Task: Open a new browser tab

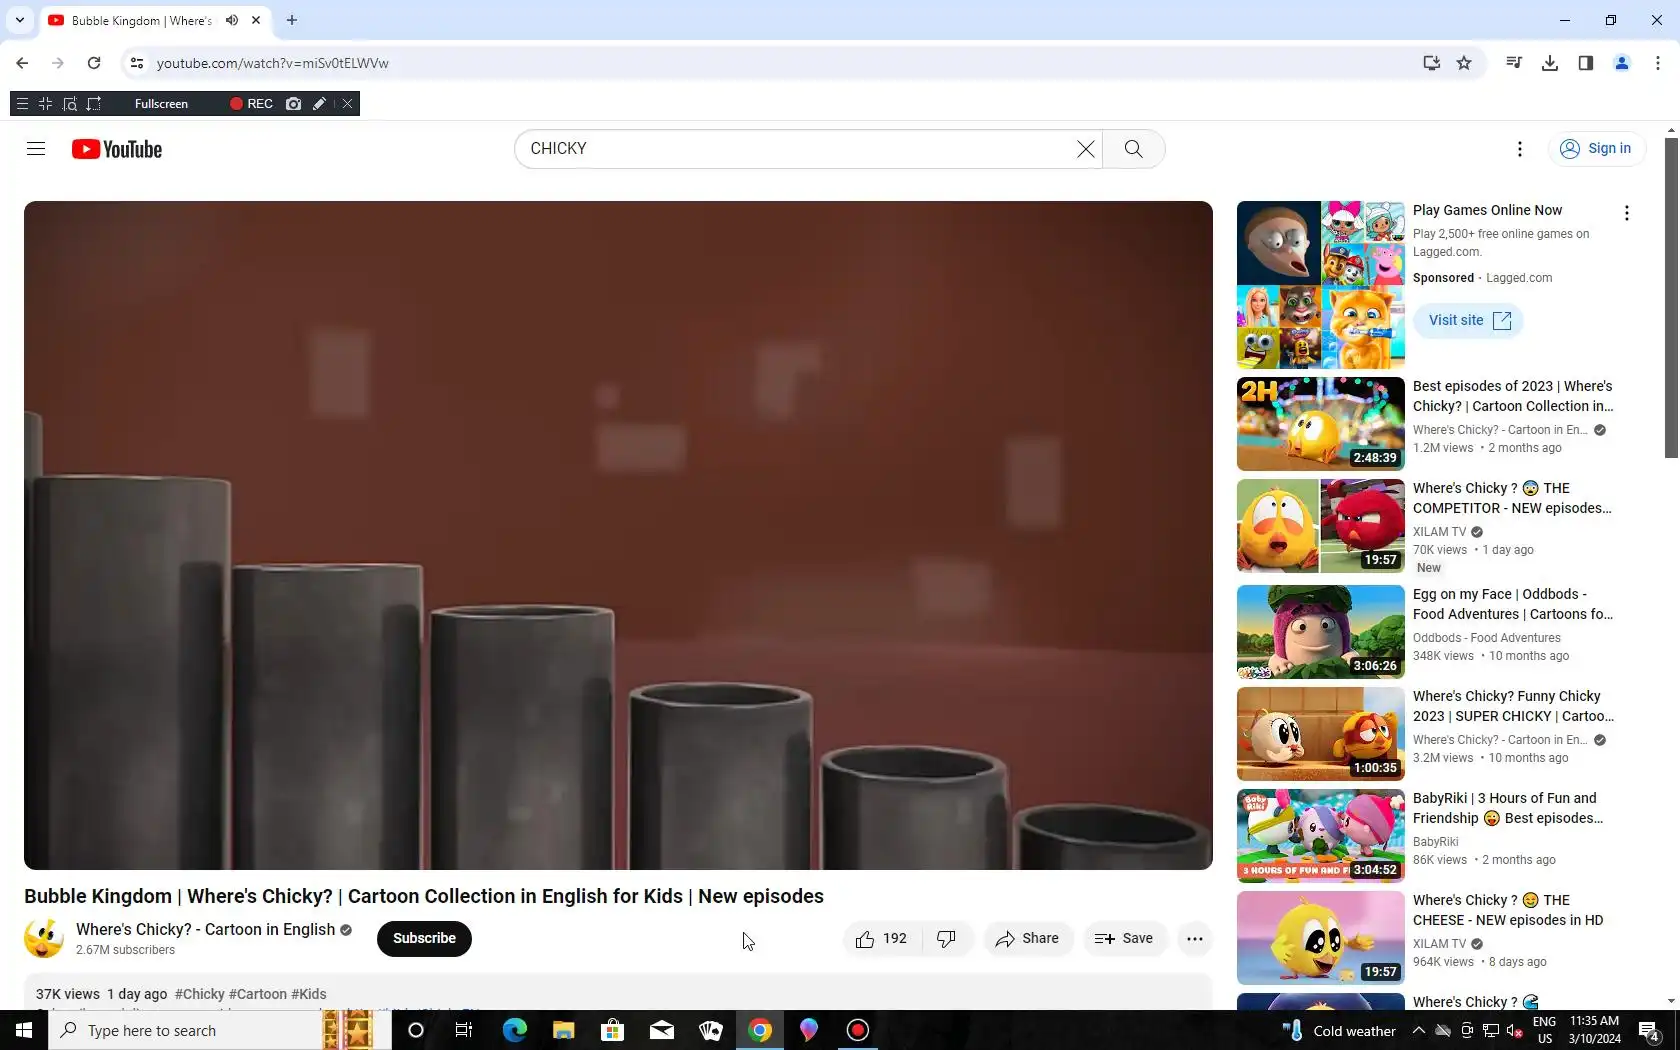Action: [292, 20]
